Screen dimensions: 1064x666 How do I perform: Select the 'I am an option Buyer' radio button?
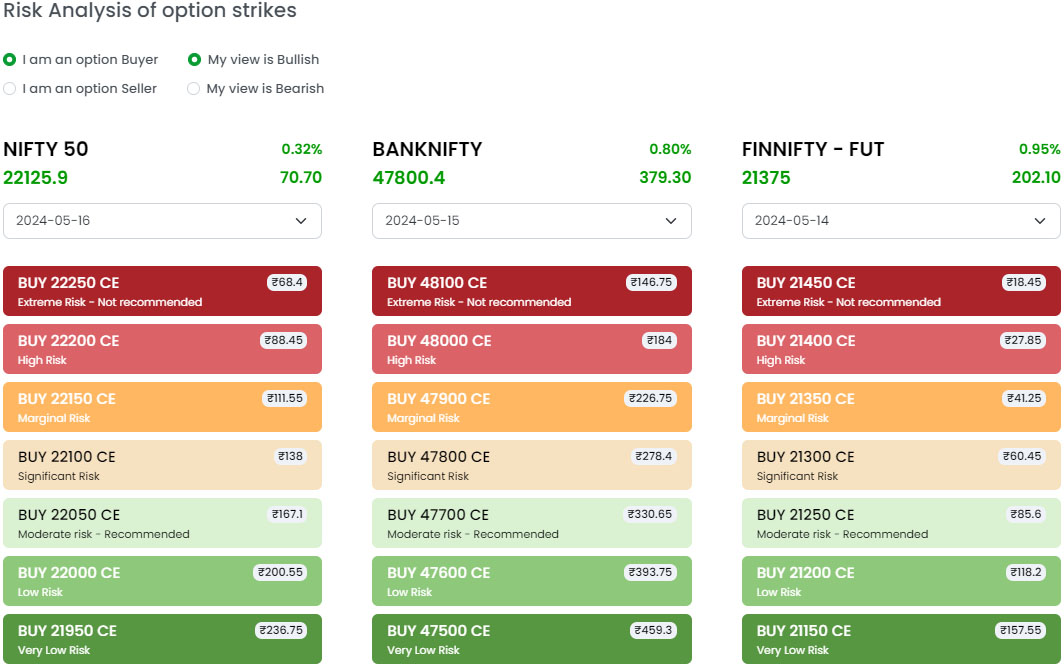(x=10, y=59)
